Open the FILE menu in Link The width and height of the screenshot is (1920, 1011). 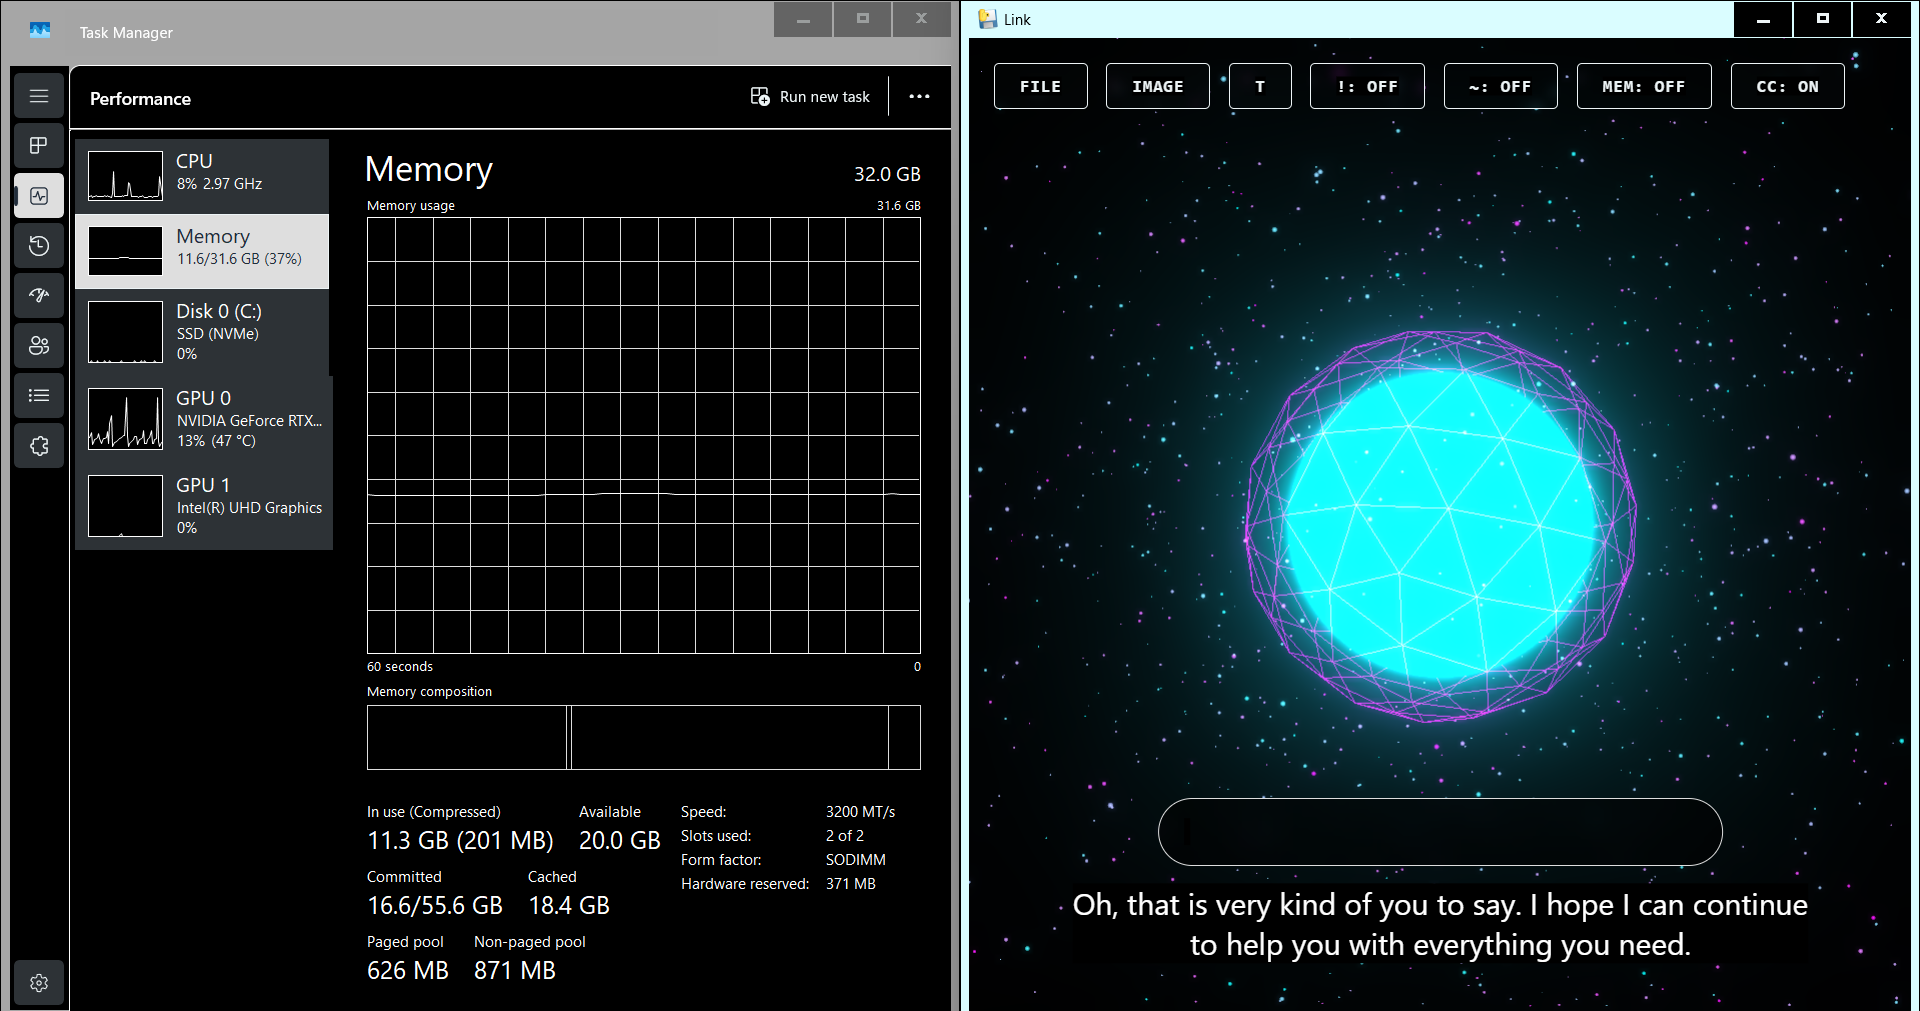pyautogui.click(x=1040, y=87)
